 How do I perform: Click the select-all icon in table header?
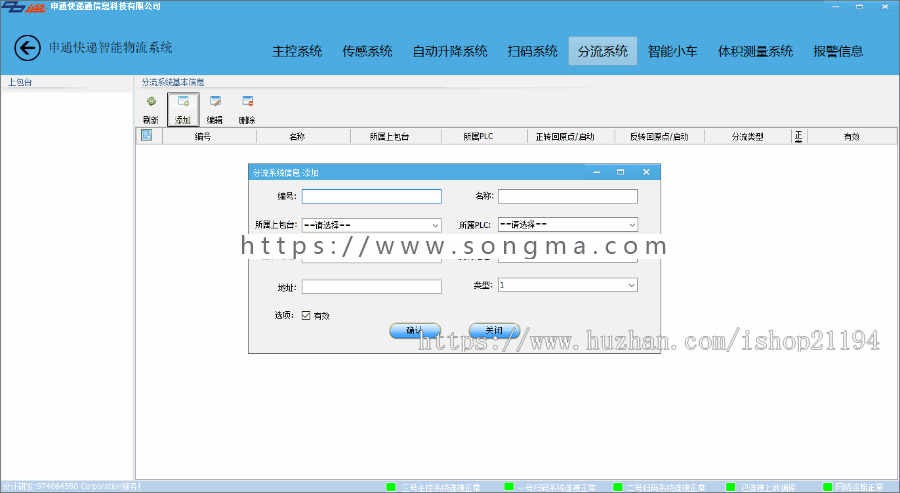tap(146, 135)
